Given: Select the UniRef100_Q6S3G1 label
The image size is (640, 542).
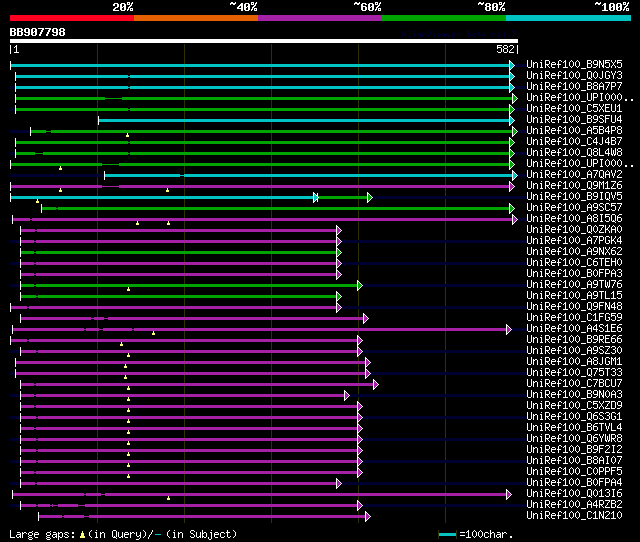Looking at the screenshot, I should click(574, 417).
